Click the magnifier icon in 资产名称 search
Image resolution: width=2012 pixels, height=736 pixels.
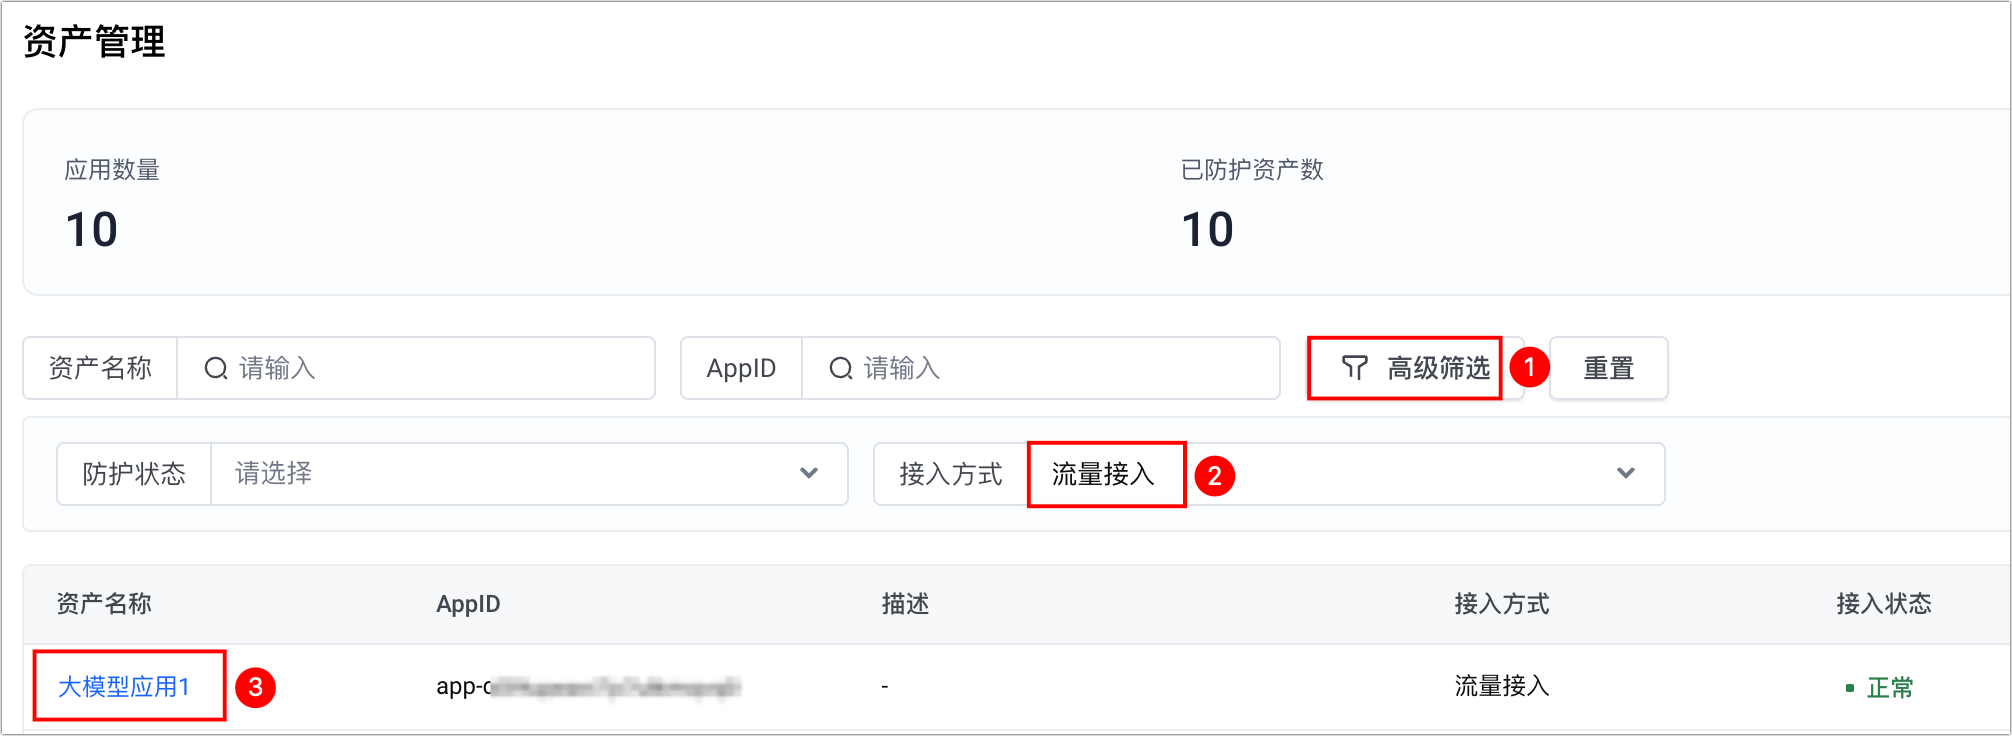[x=215, y=369]
